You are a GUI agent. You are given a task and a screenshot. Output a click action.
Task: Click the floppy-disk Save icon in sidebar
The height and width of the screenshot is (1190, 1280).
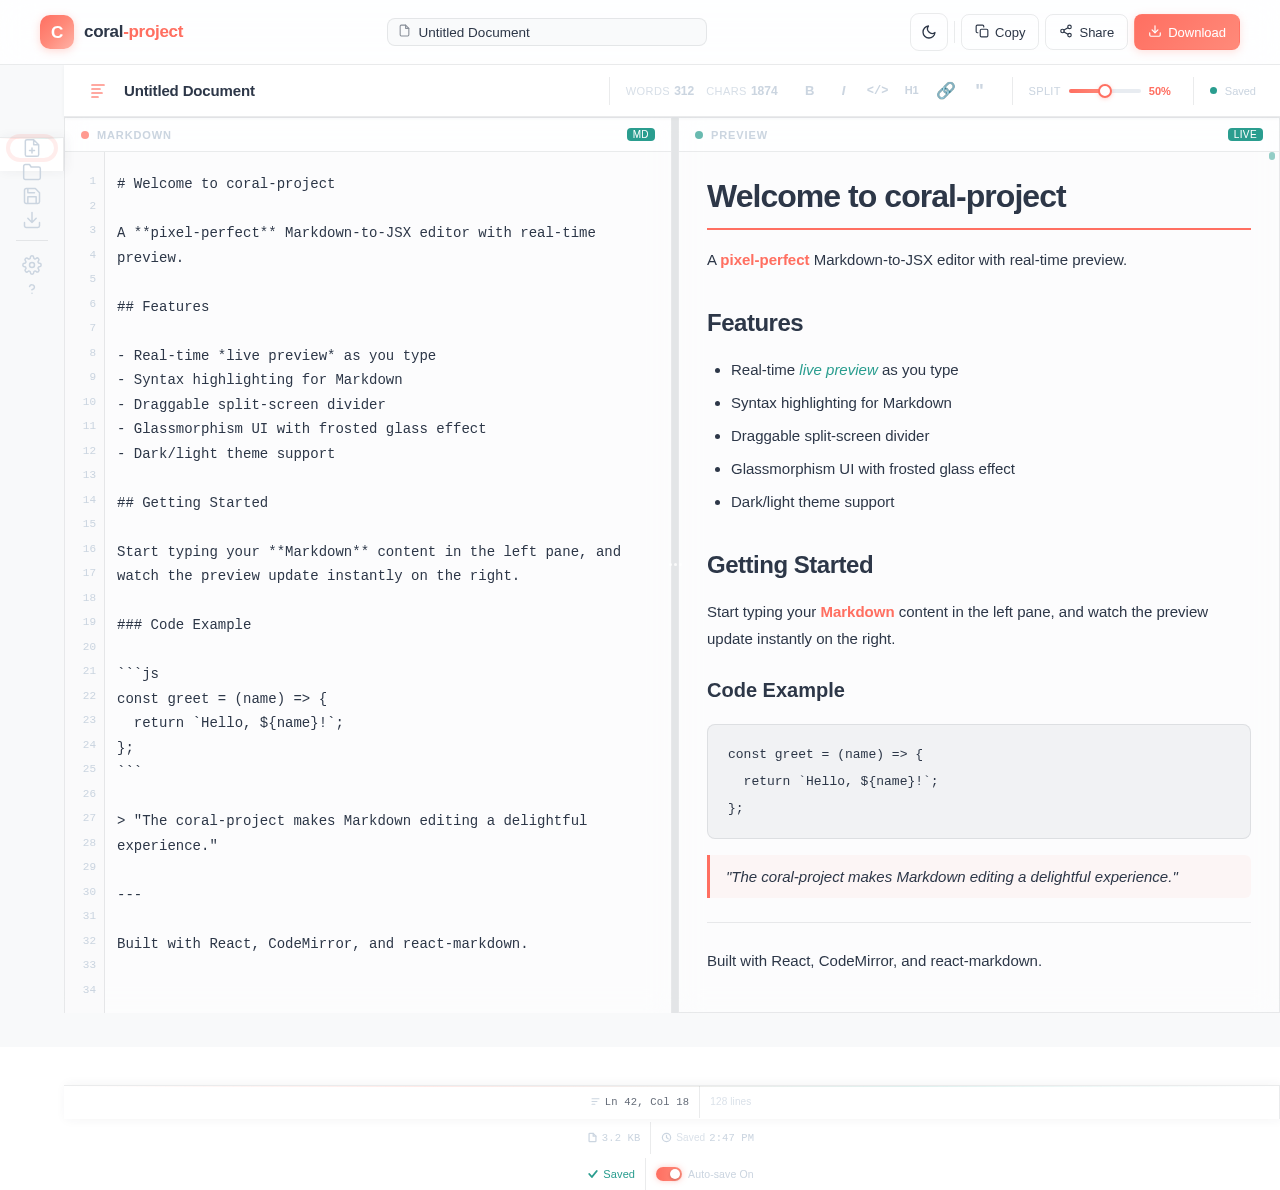pos(32,196)
